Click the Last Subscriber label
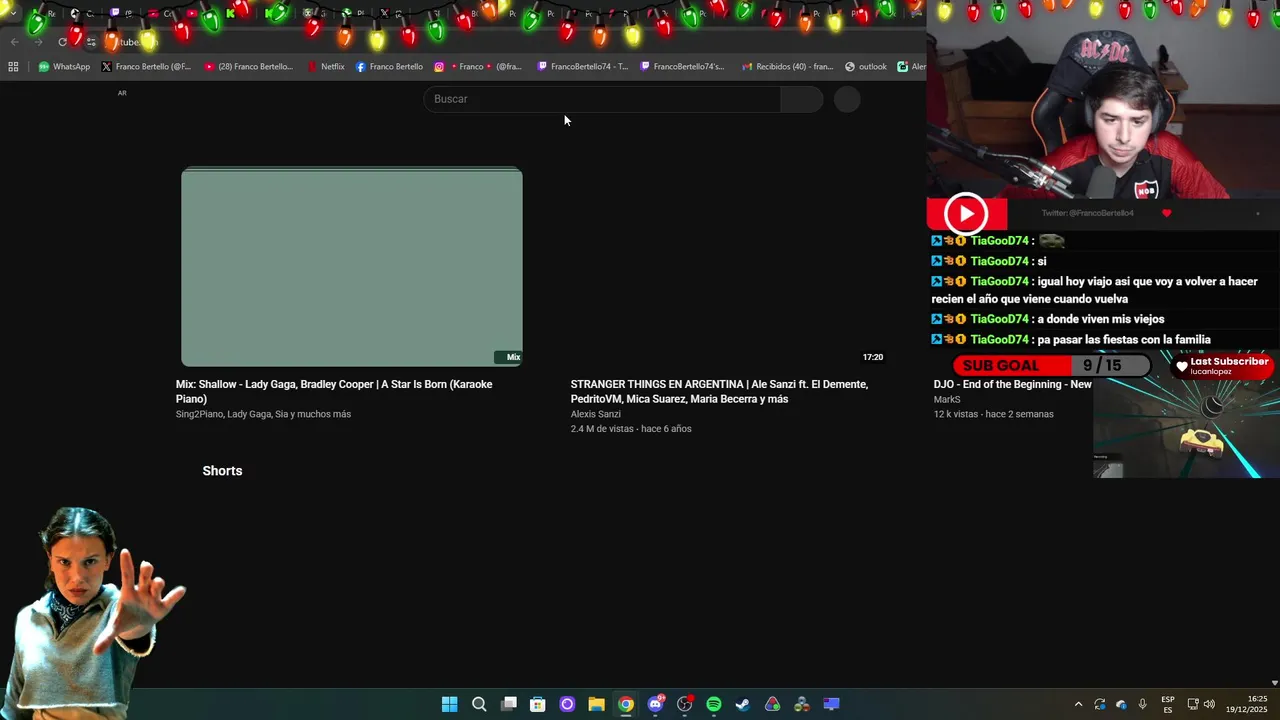Viewport: 1280px width, 720px height. 1229,362
